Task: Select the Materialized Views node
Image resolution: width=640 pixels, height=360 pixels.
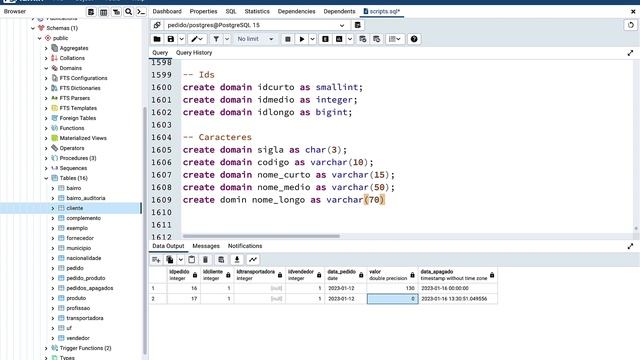Action: point(83,138)
